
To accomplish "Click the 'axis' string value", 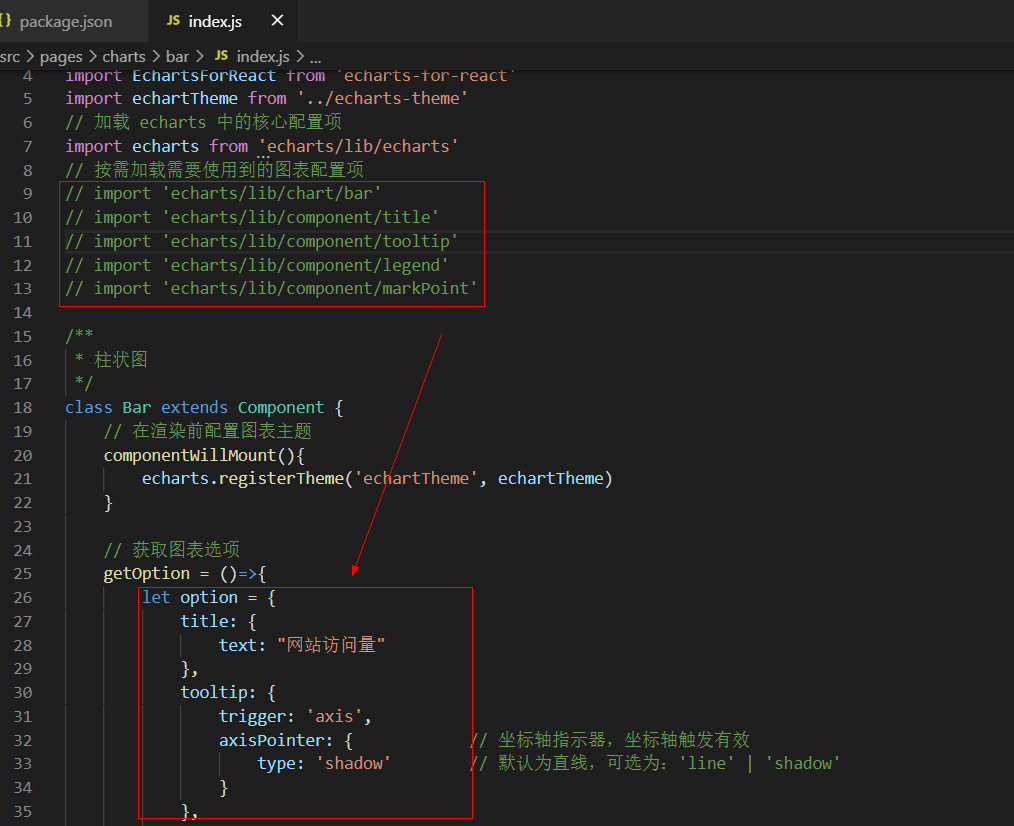I will [334, 717].
